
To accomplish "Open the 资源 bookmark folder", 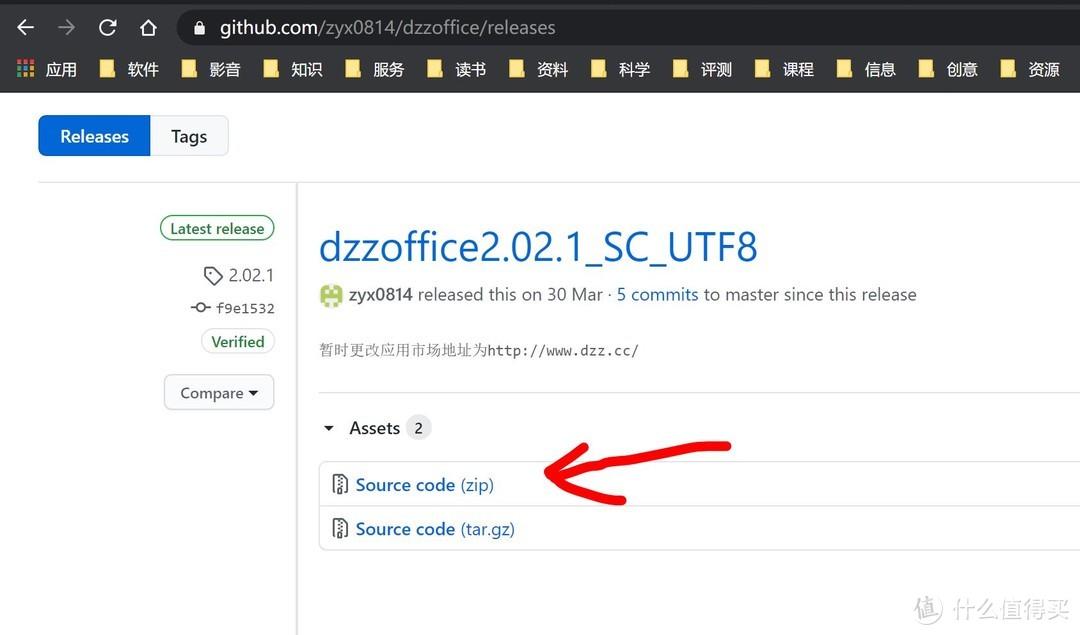I will tap(1030, 69).
